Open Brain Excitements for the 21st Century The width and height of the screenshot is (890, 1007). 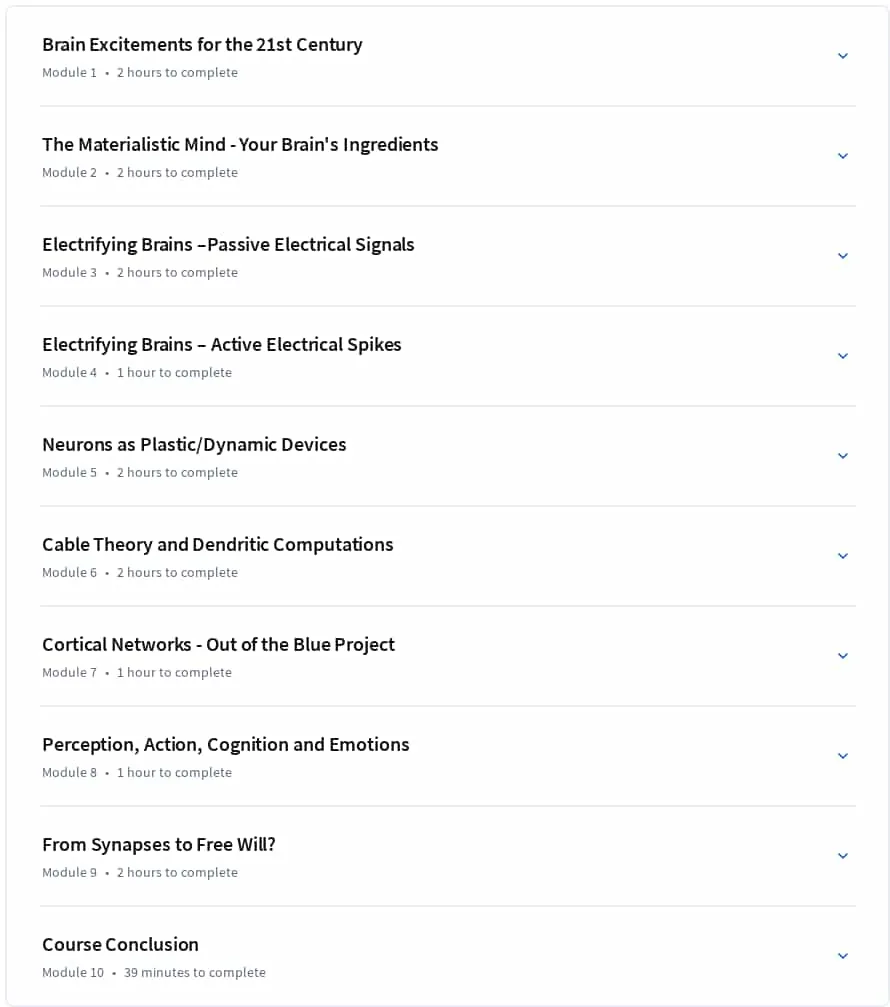(x=202, y=45)
